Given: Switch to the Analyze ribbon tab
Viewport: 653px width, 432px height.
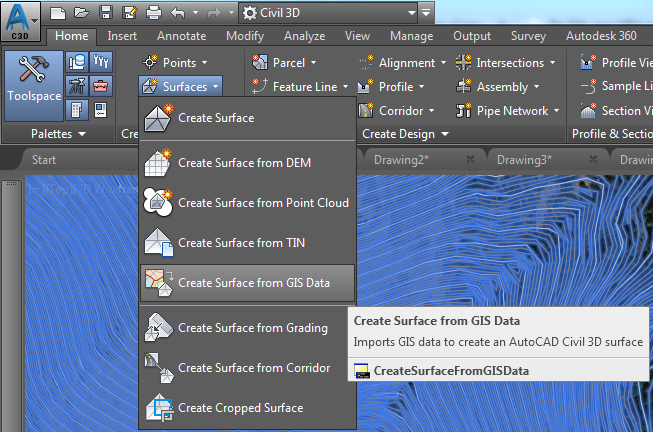Looking at the screenshot, I should pos(304,36).
